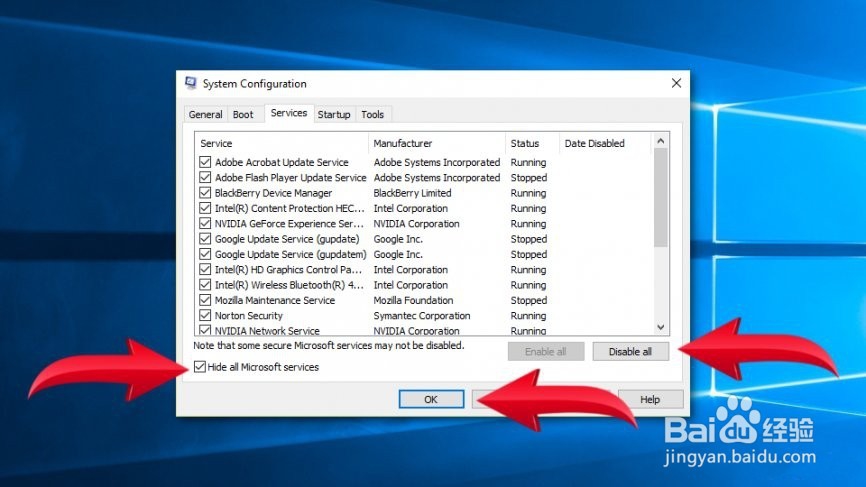Screen dimensions: 866x487
Task: Sort by the Service column header
Action: tap(281, 143)
